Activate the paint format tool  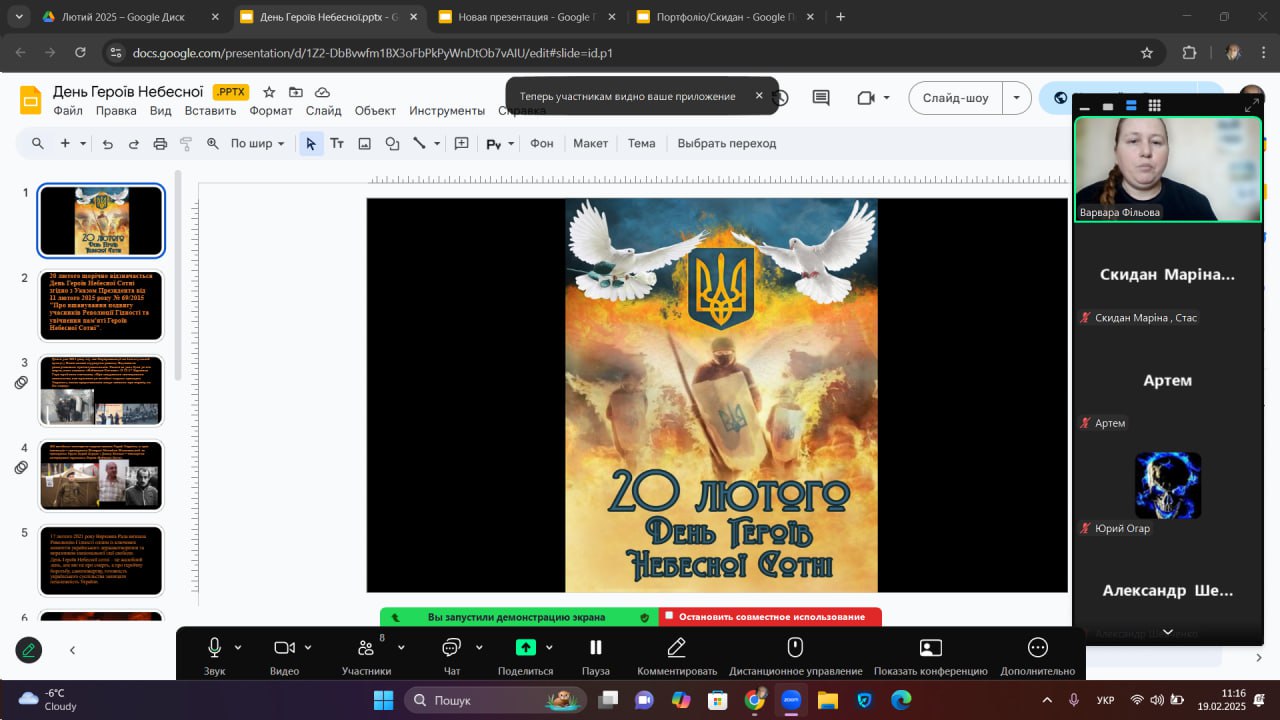186,144
